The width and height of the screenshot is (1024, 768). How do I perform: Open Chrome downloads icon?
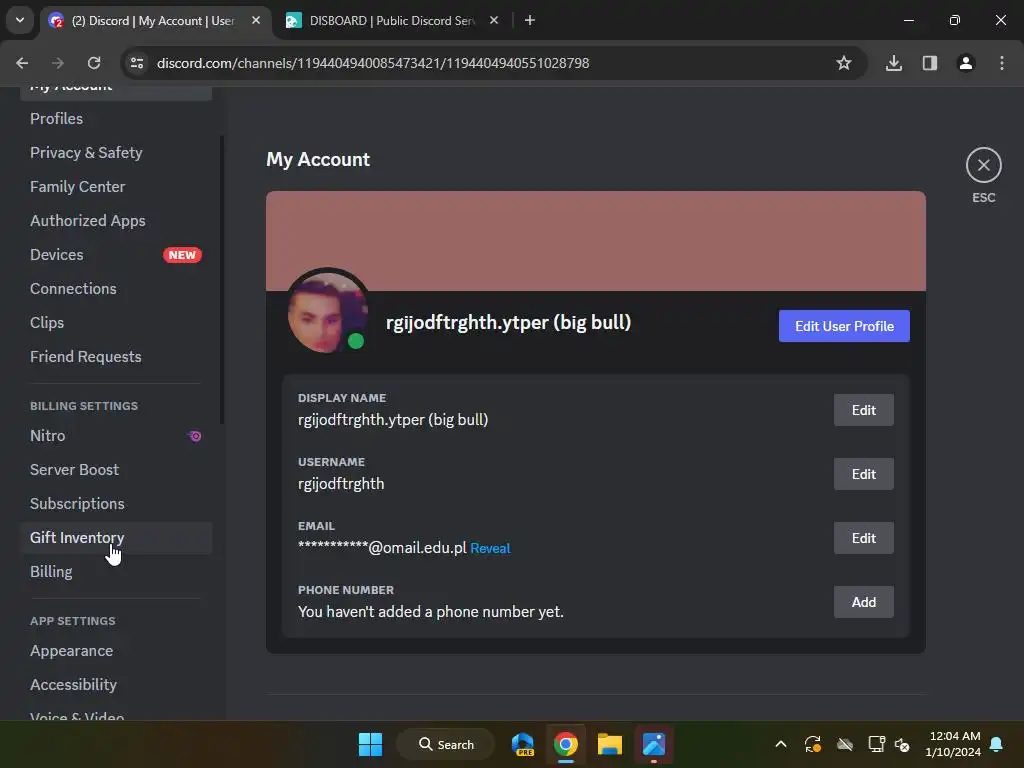point(893,63)
